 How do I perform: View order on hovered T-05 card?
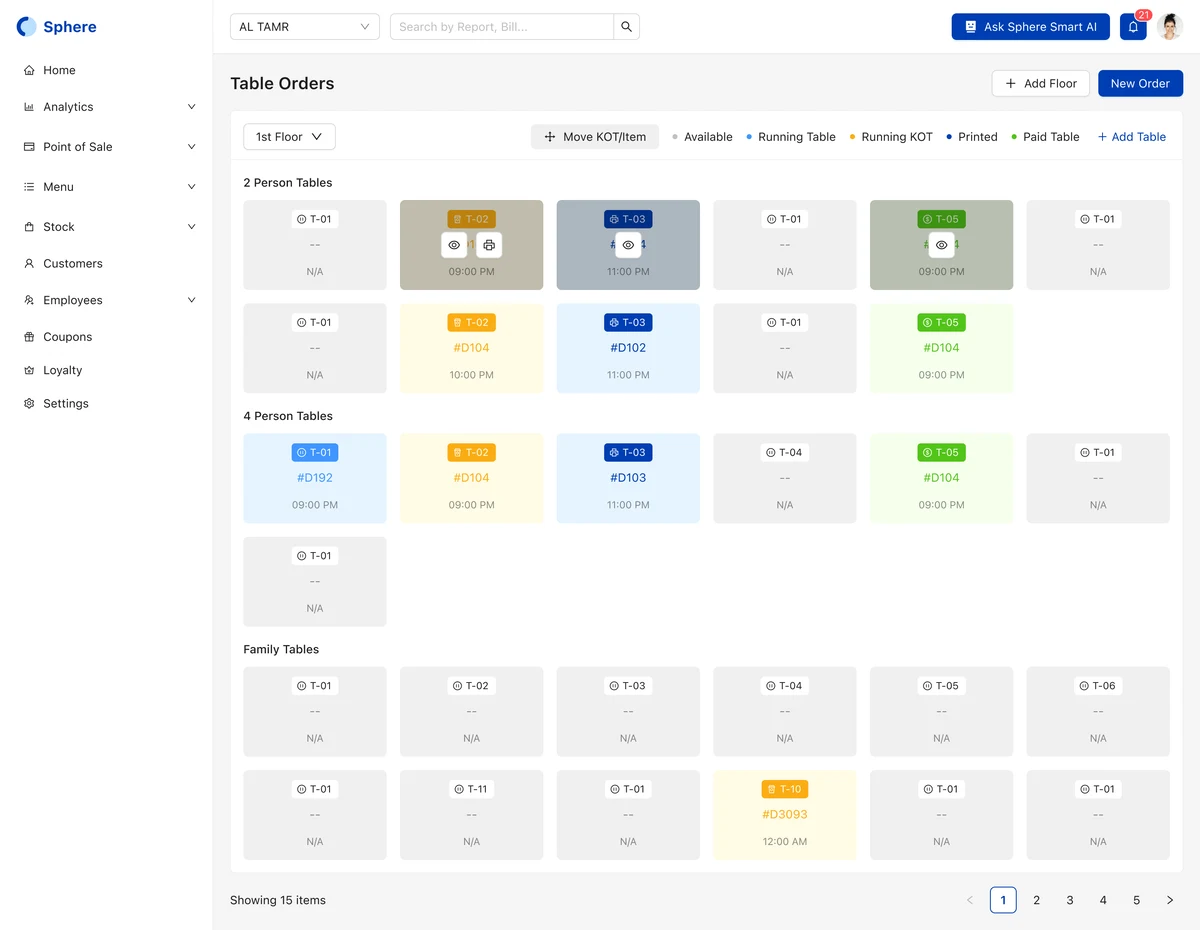941,245
